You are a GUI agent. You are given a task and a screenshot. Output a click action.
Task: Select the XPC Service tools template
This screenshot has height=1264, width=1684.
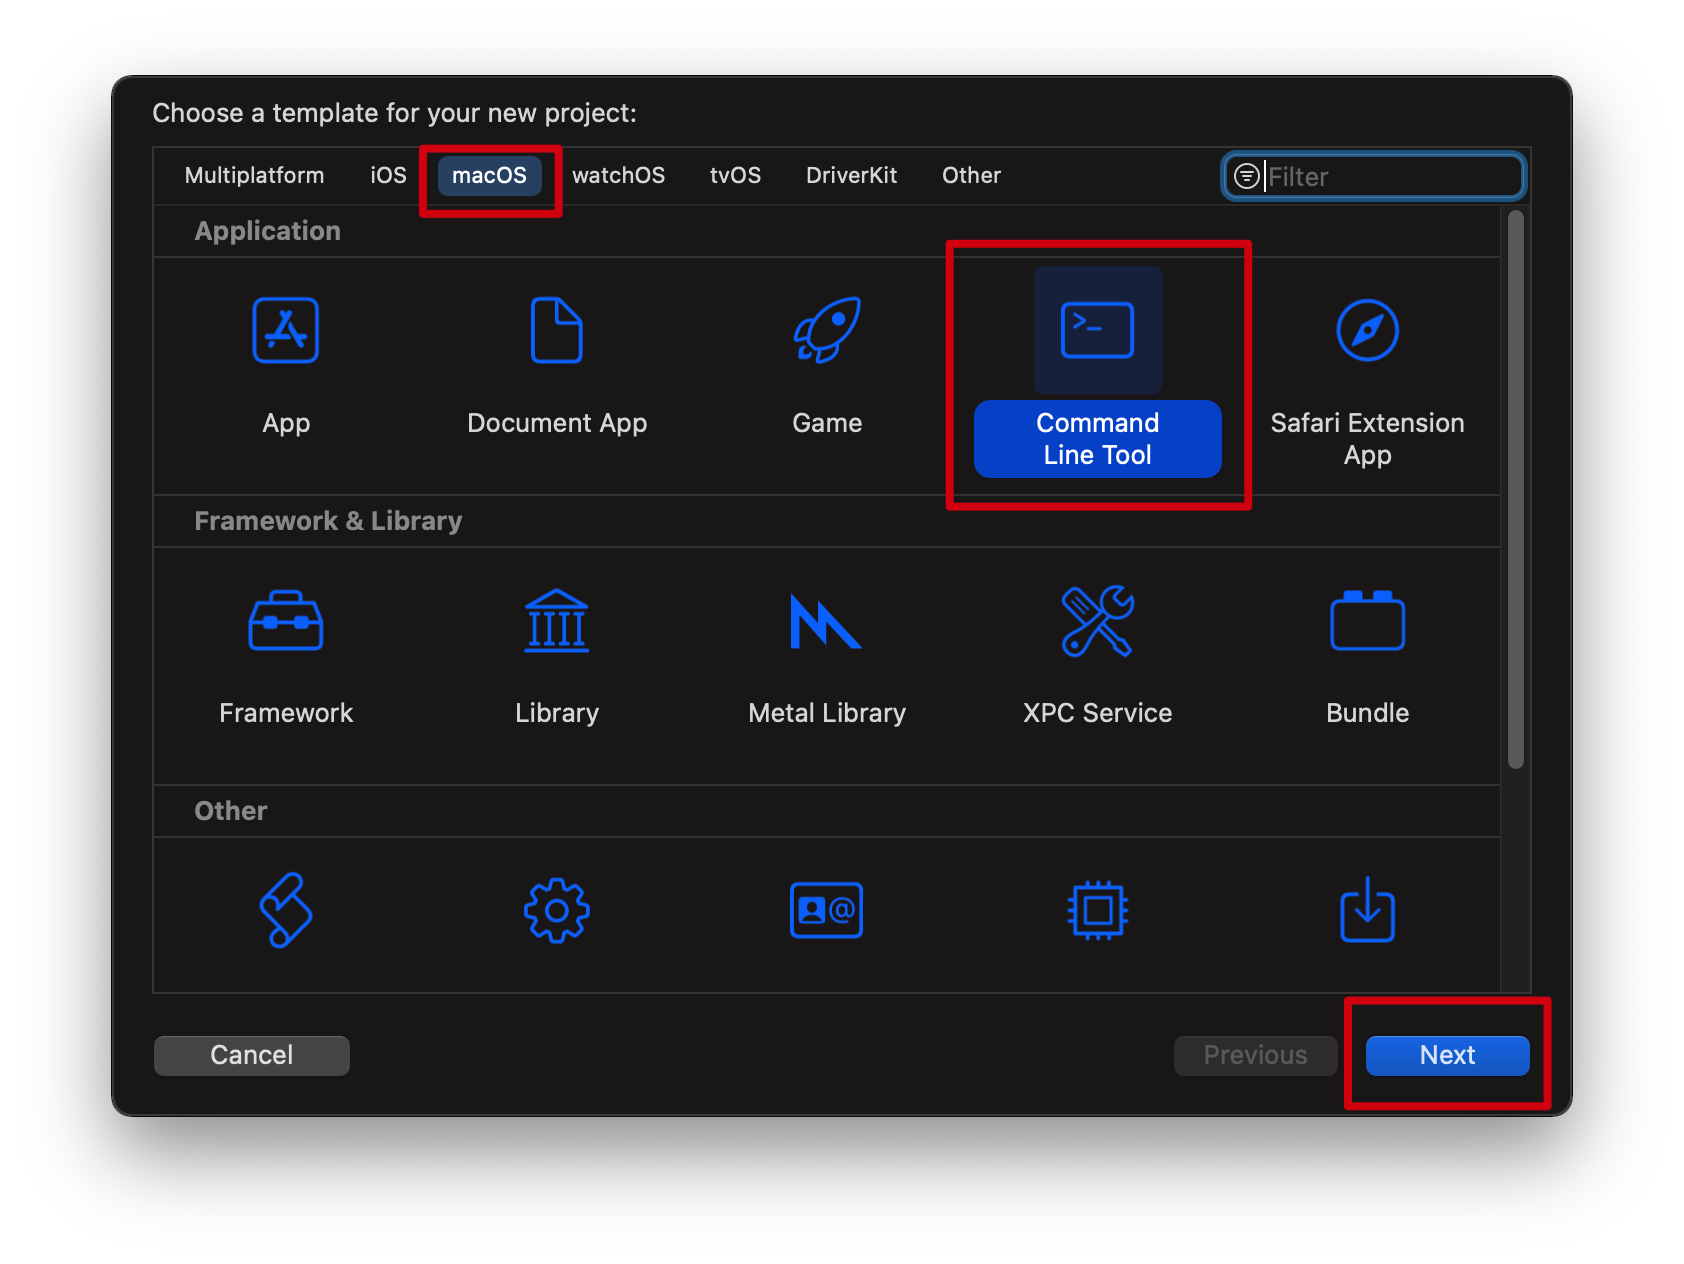[1097, 620]
